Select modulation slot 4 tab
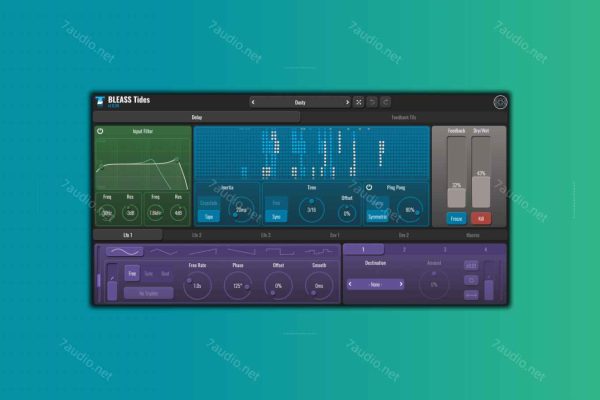600x400 pixels. [x=486, y=250]
